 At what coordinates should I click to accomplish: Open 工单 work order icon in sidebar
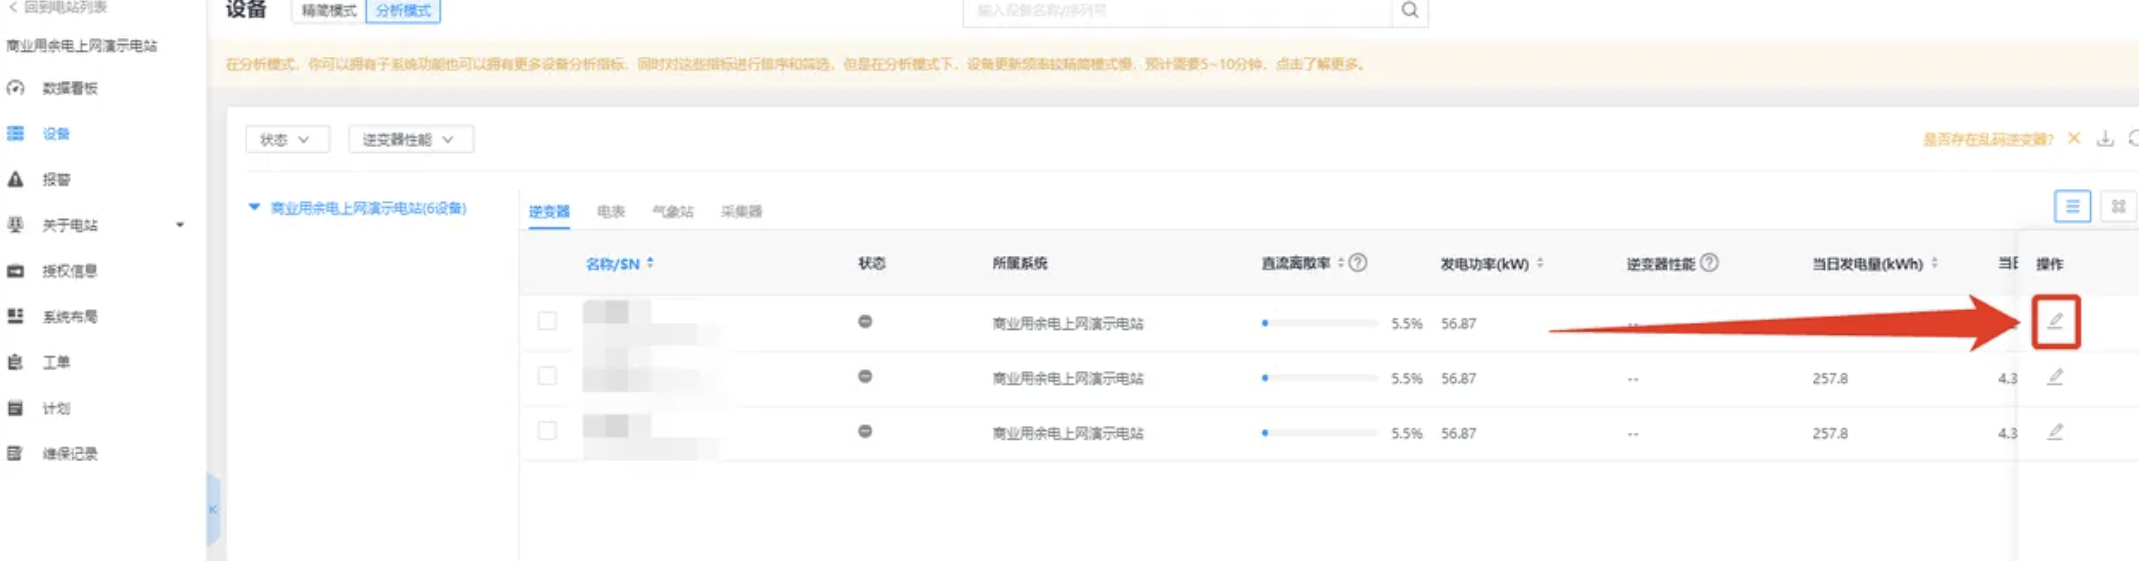pyautogui.click(x=16, y=362)
